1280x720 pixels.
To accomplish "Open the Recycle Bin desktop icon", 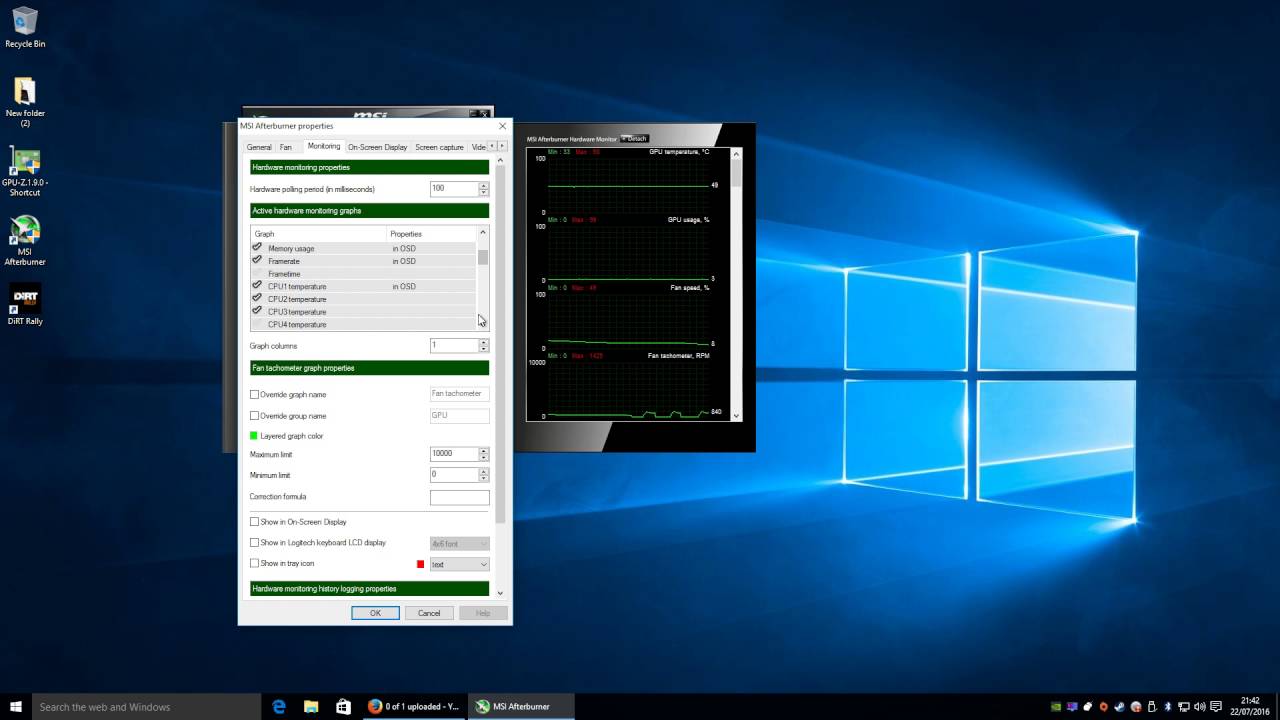I will [25, 27].
